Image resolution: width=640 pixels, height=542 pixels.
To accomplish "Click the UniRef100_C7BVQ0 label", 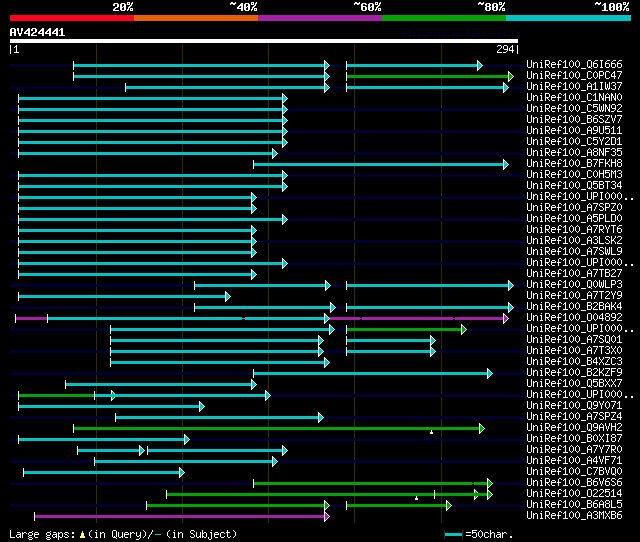I will [x=574, y=472].
